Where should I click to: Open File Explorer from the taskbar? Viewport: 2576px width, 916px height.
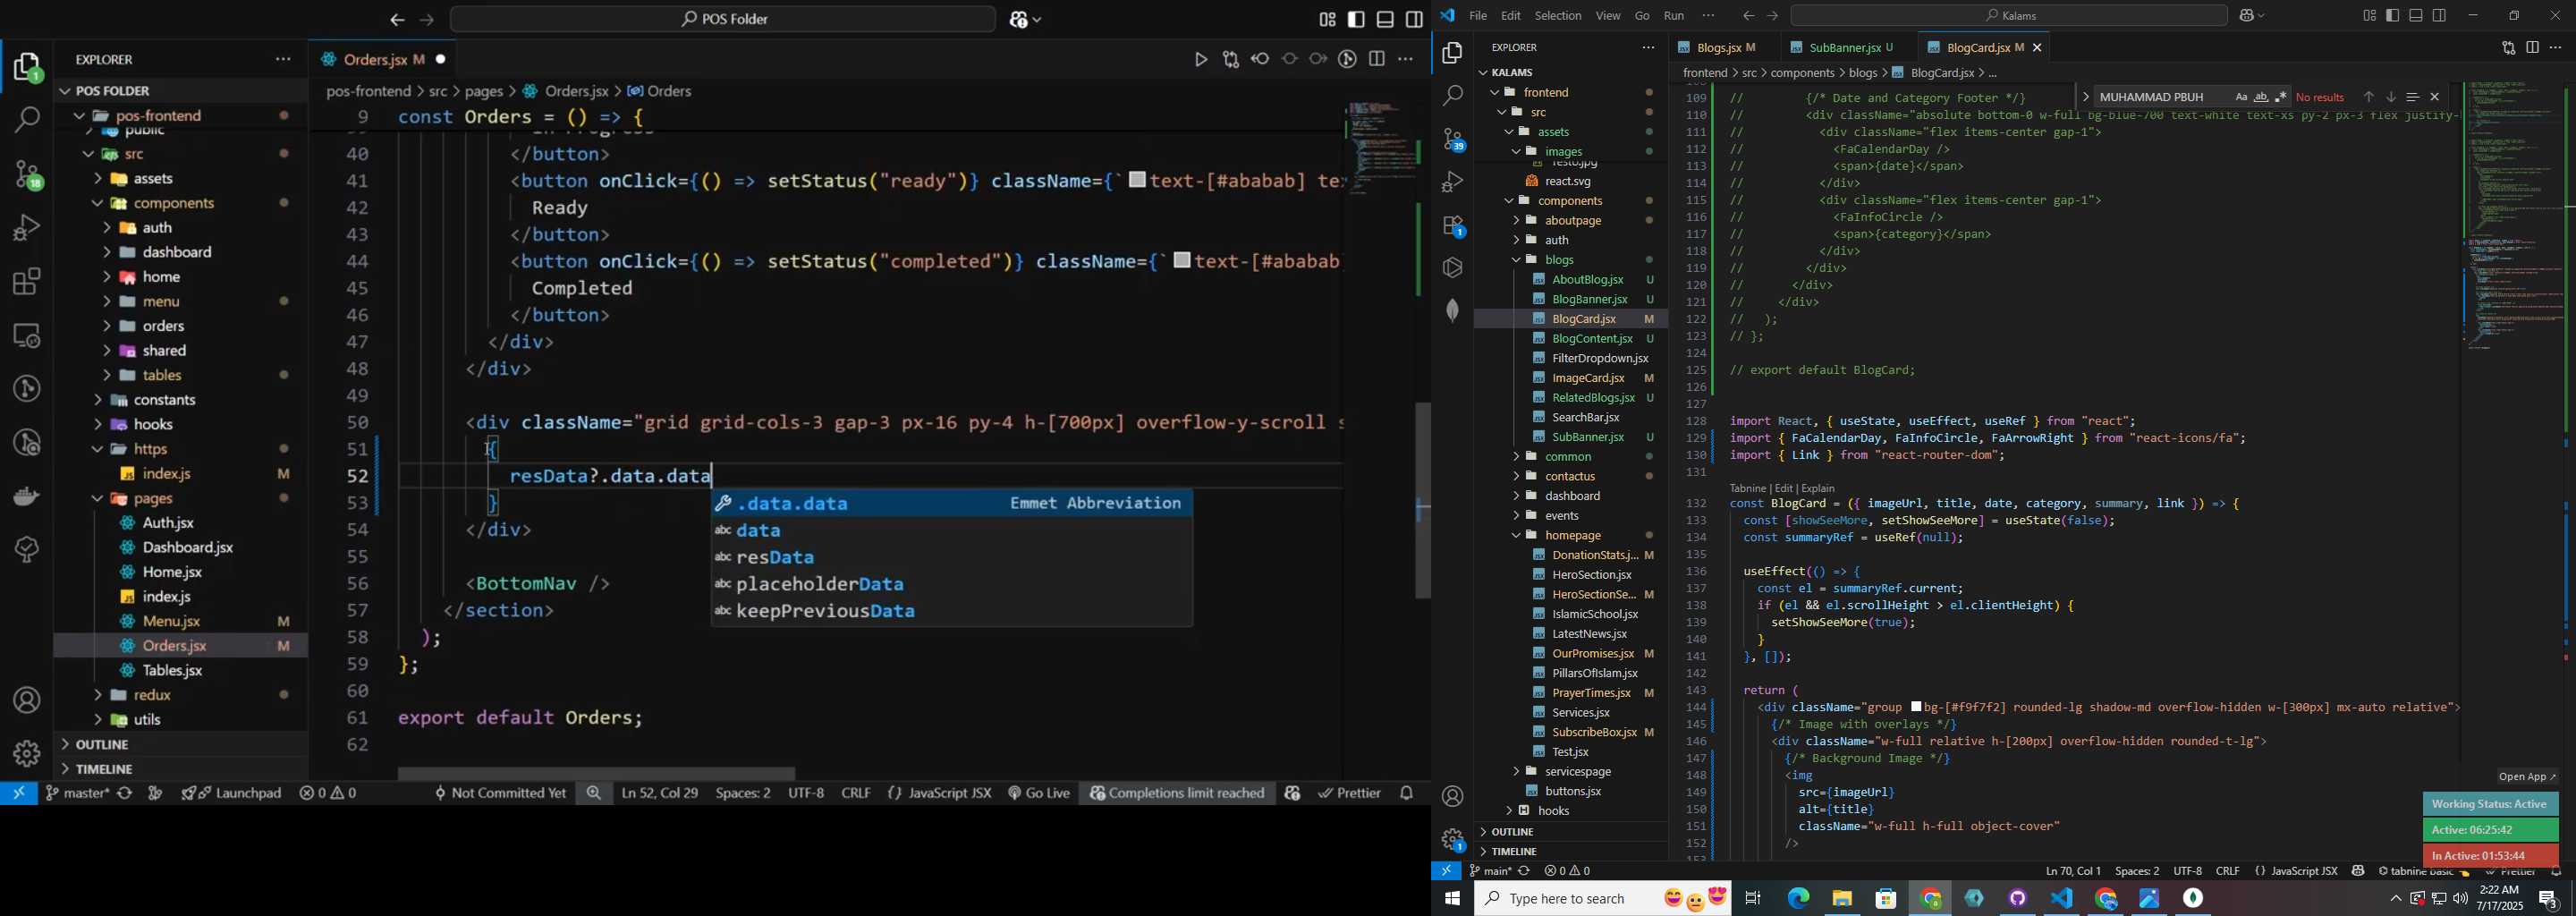(1841, 898)
